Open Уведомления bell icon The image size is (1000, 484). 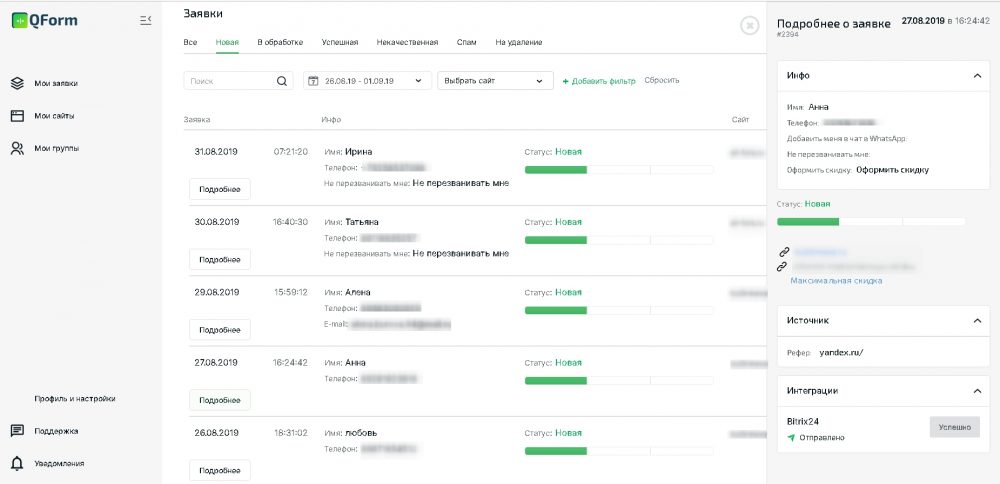click(x=17, y=463)
